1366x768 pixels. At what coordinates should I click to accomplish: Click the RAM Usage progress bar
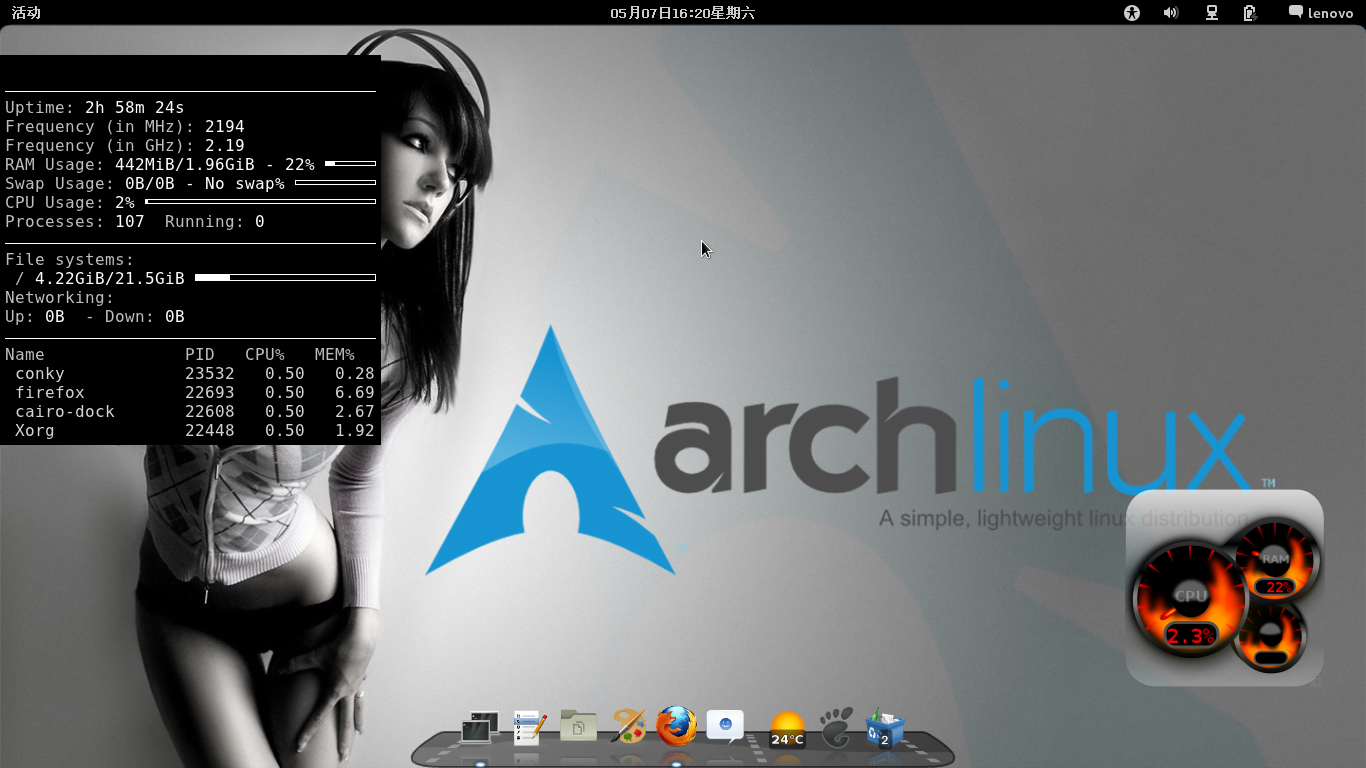[x=350, y=164]
